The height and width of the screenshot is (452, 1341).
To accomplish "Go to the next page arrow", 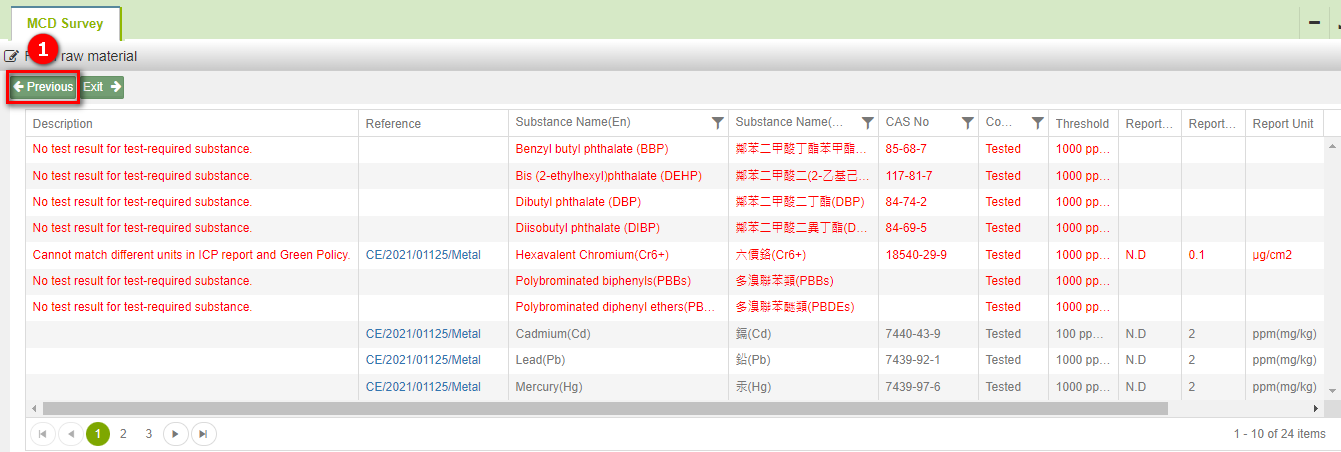I will click(176, 434).
